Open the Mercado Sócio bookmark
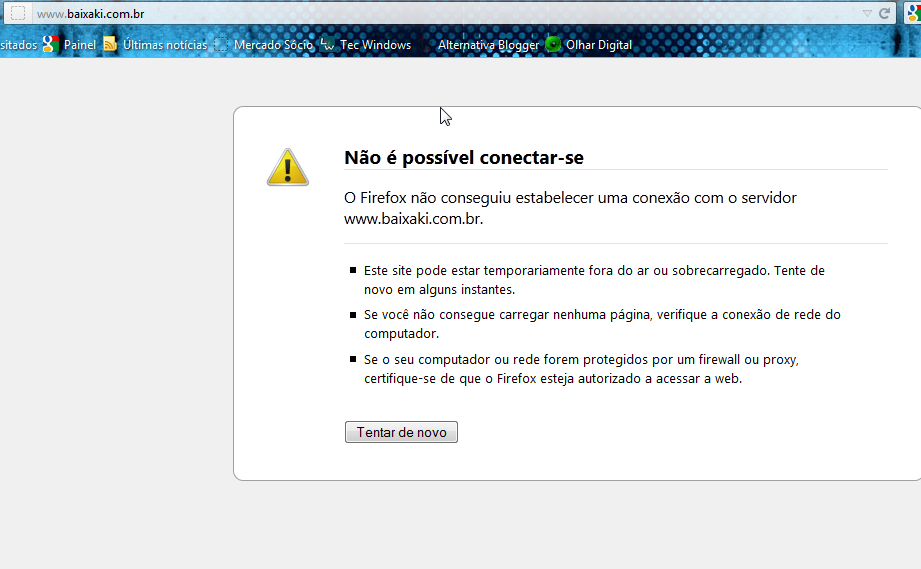The image size is (921, 569). (x=272, y=45)
